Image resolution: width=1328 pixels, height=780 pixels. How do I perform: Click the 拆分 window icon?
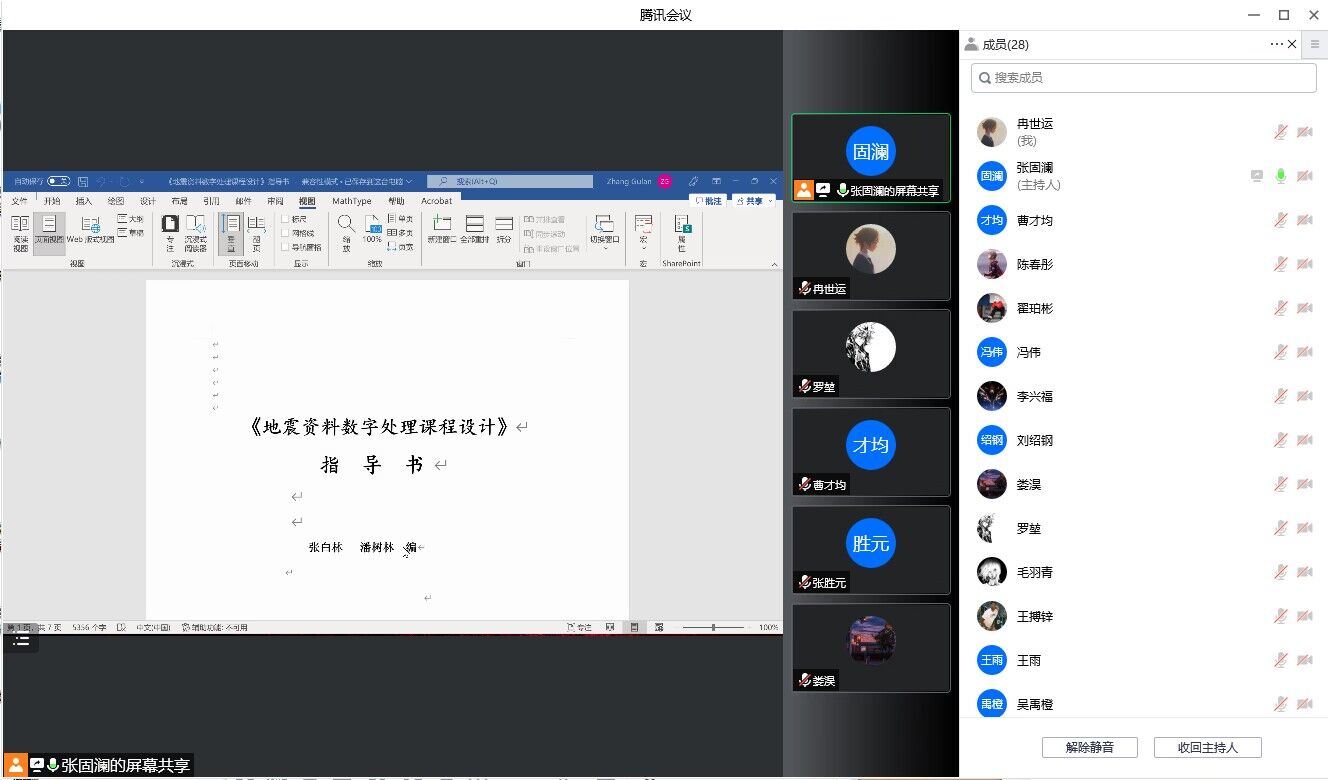504,229
